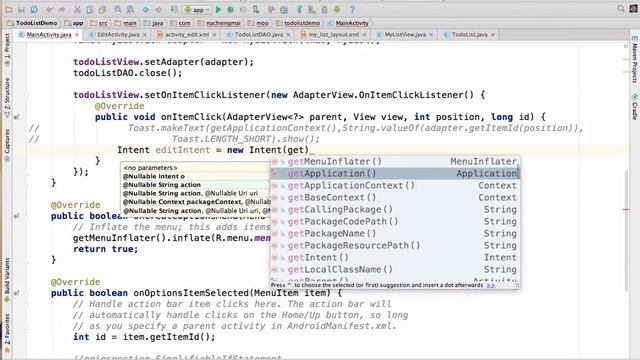
Task: Switch to the TodoListDAO.java tab
Action: click(259, 35)
